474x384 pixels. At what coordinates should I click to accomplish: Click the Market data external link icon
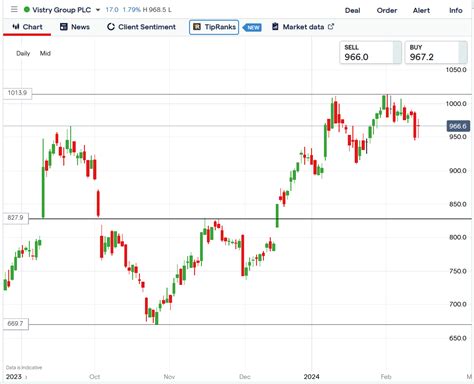pos(331,26)
